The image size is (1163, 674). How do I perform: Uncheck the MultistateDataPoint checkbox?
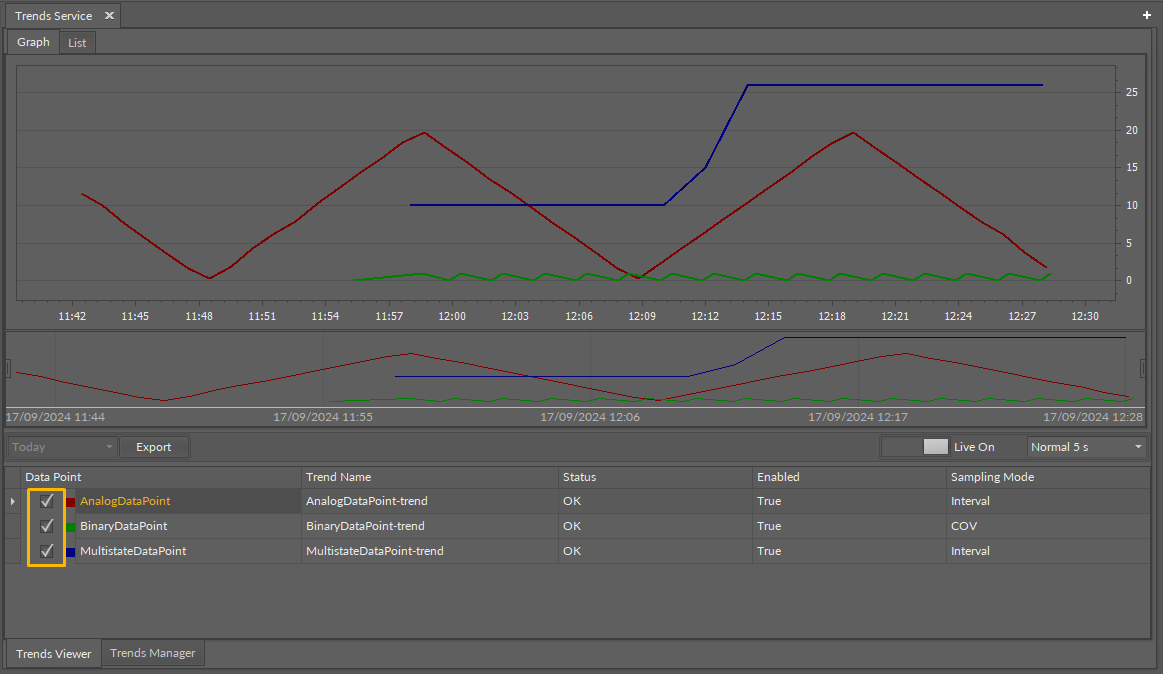tap(46, 551)
